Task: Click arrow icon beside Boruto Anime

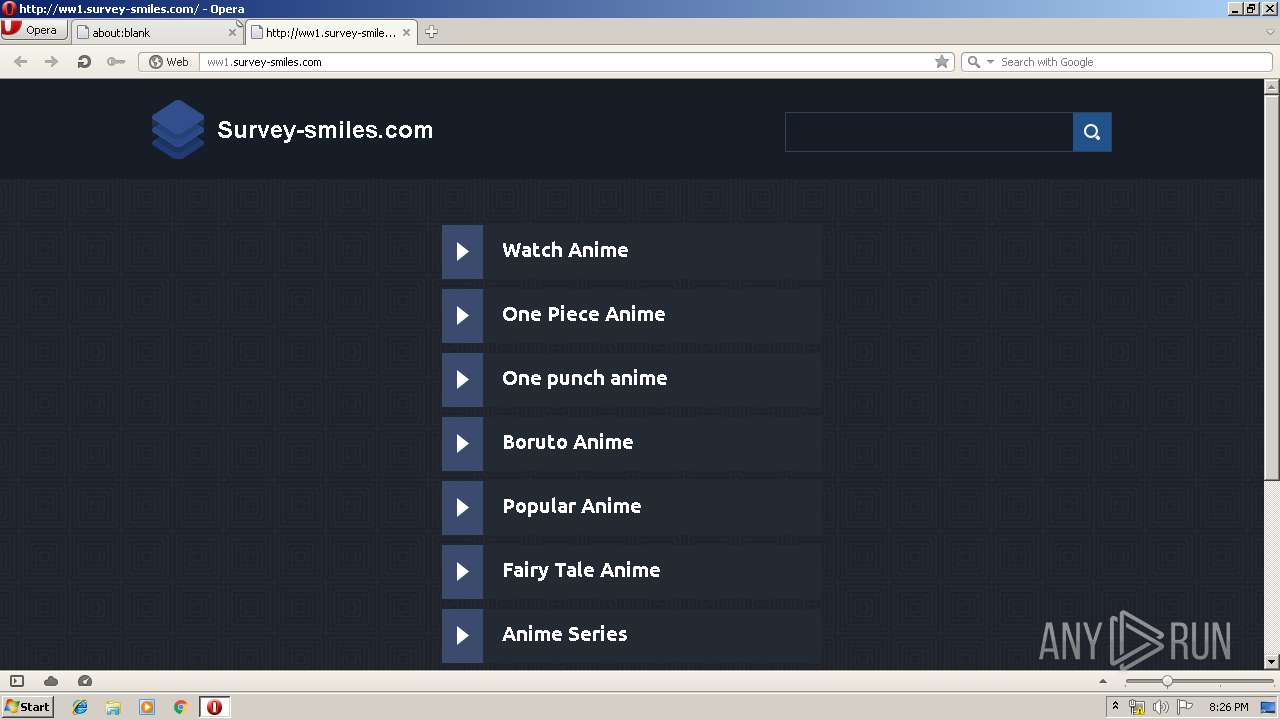Action: click(462, 443)
